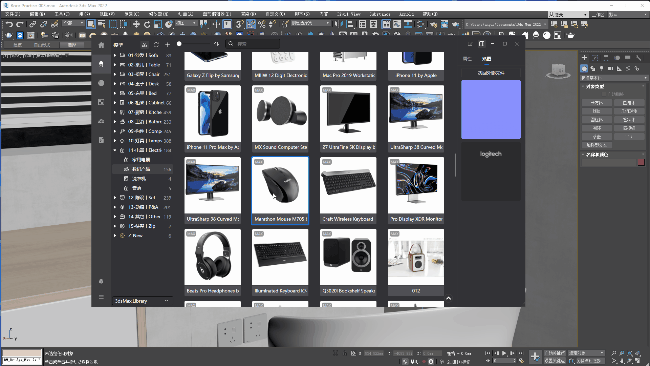Click the Play Animation button in bottom bar
This screenshot has width=650, height=366.
click(504, 354)
